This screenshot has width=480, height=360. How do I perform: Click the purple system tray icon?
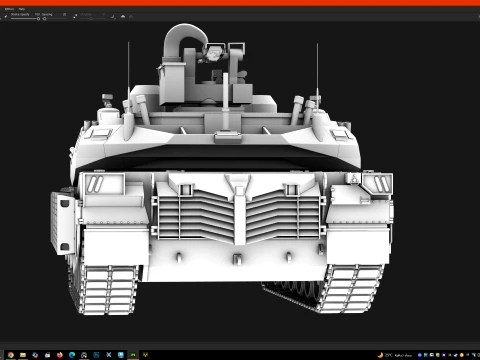coord(444,355)
